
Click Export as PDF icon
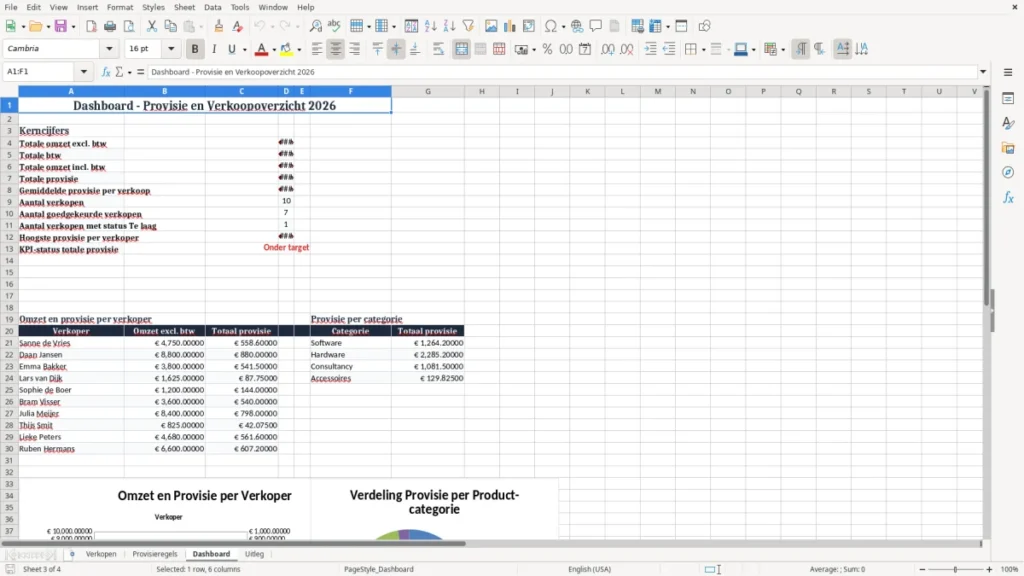pyautogui.click(x=91, y=26)
